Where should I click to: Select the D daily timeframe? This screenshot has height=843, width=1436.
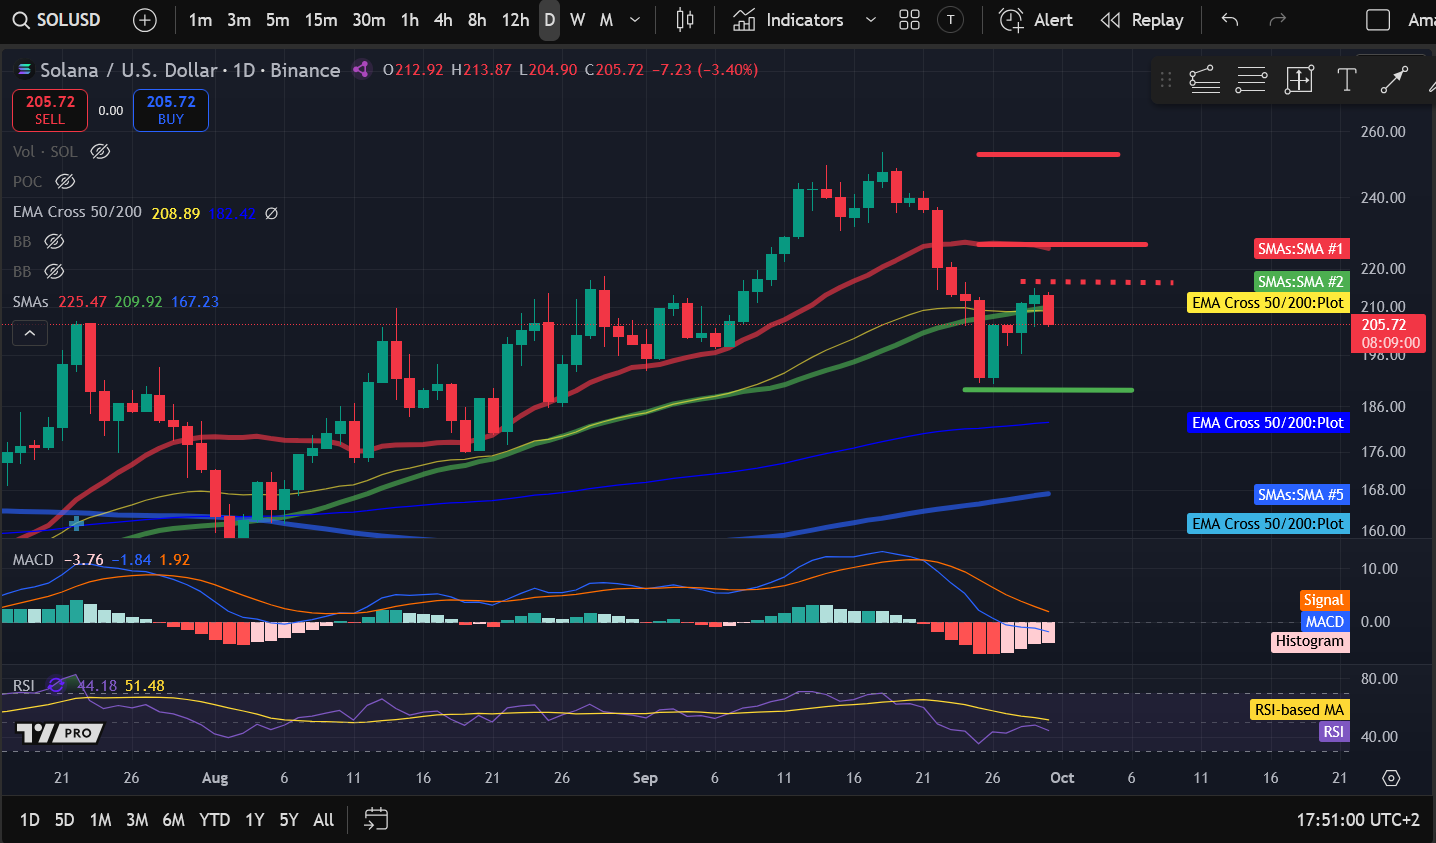(549, 20)
